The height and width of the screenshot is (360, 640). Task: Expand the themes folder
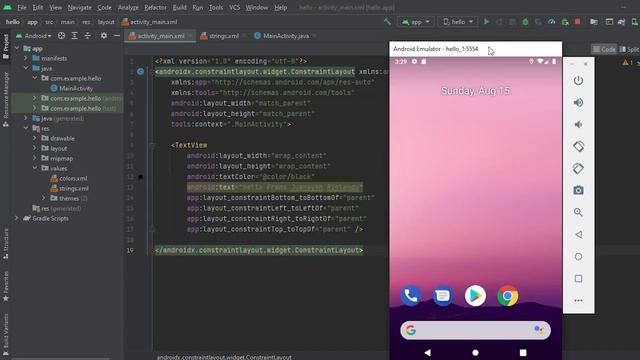(44, 198)
